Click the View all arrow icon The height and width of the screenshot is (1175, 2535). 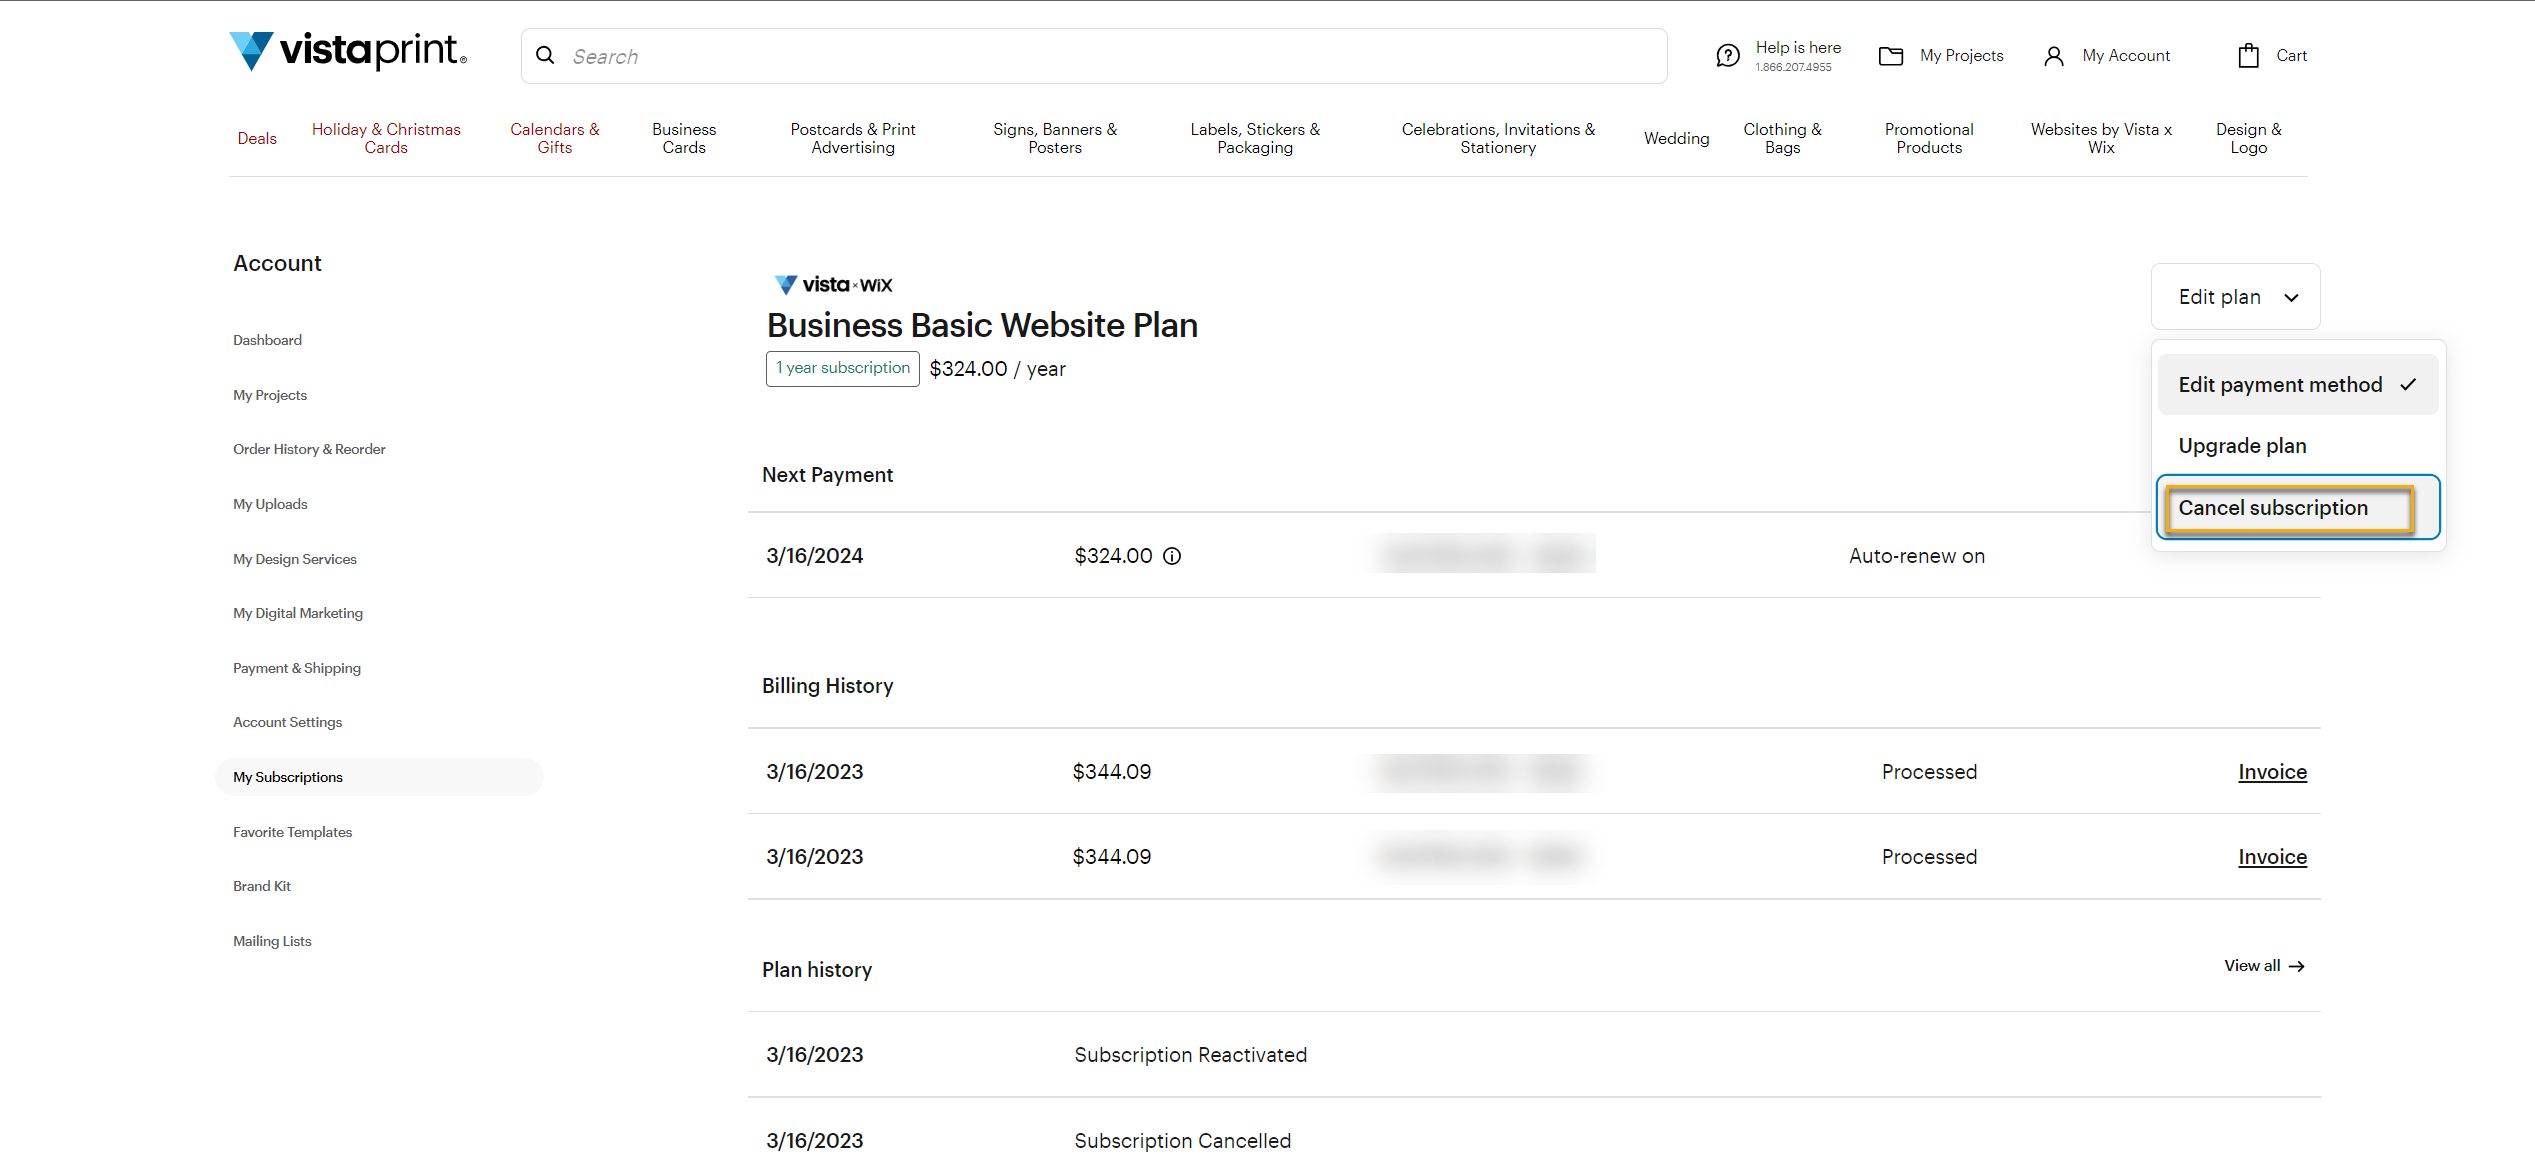click(x=2296, y=966)
